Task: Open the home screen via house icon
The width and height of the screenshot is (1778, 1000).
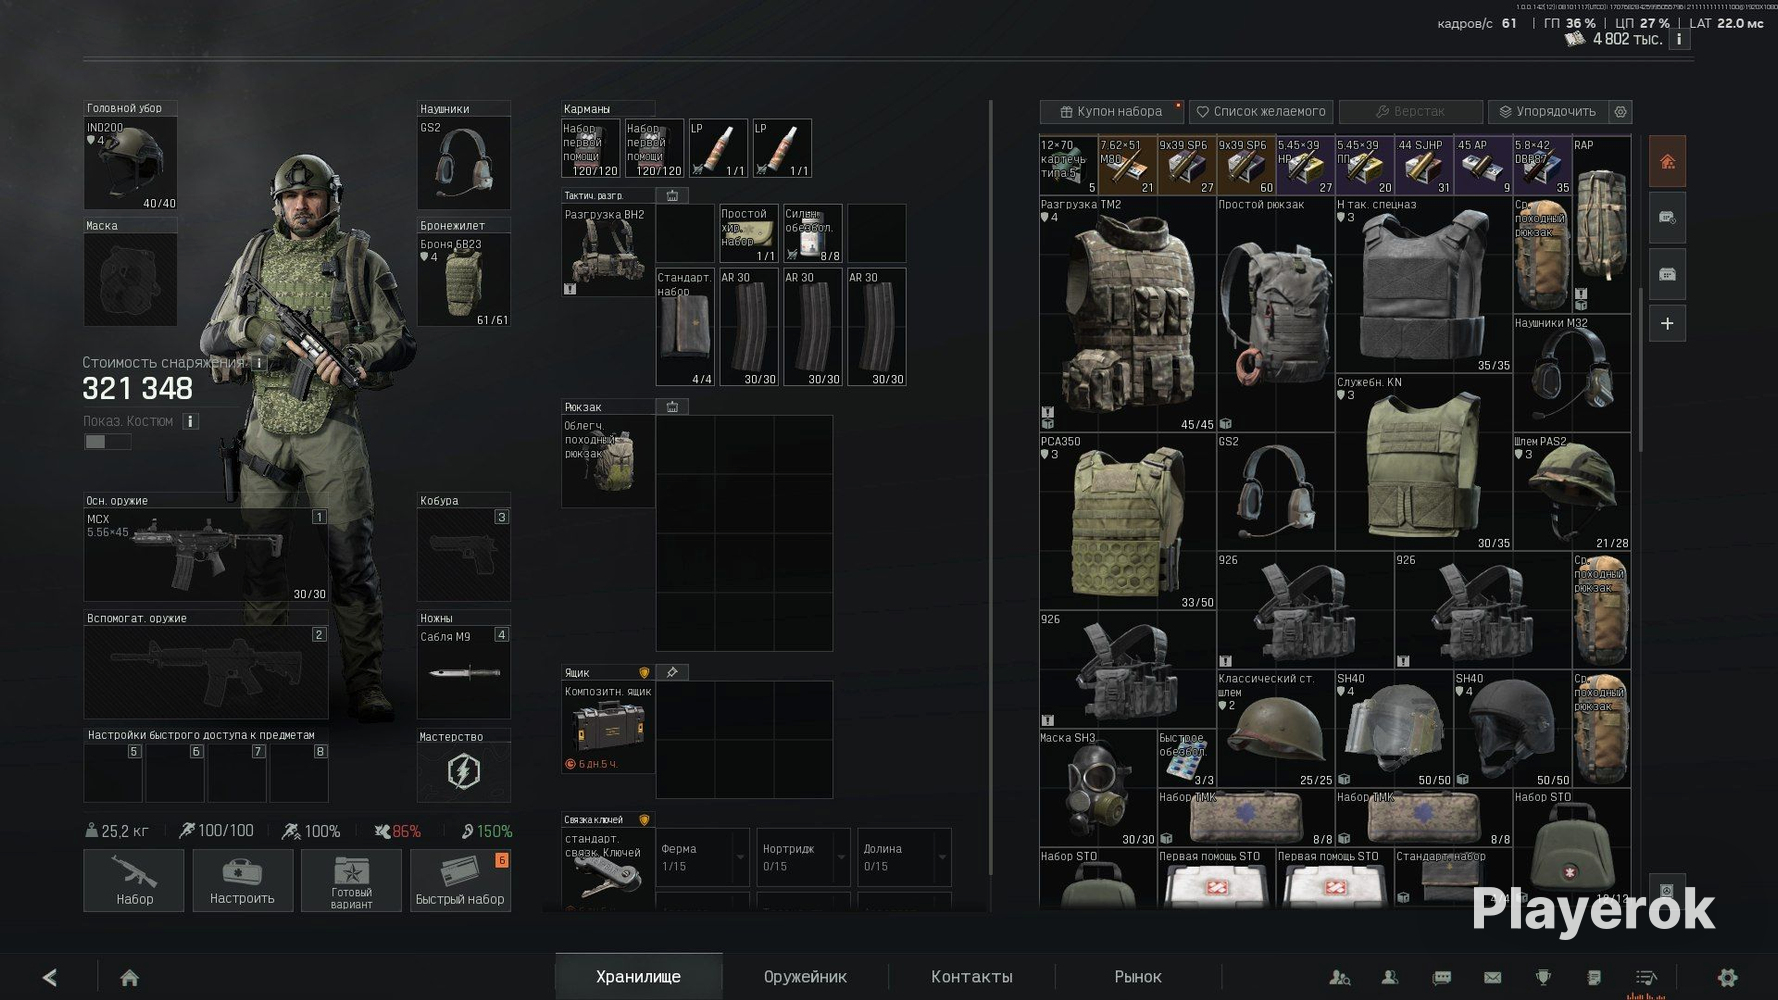Action: coord(130,977)
